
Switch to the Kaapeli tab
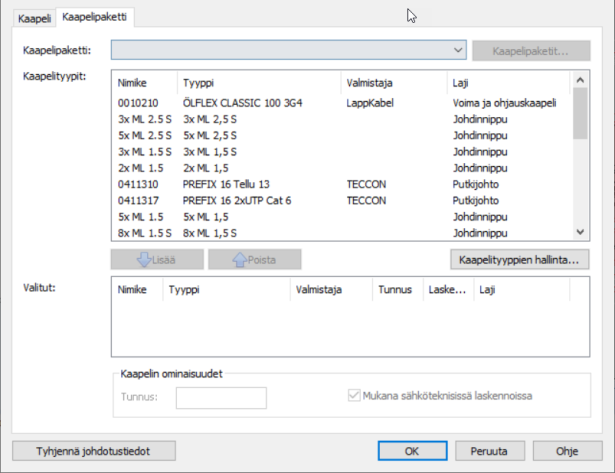pos(34,17)
